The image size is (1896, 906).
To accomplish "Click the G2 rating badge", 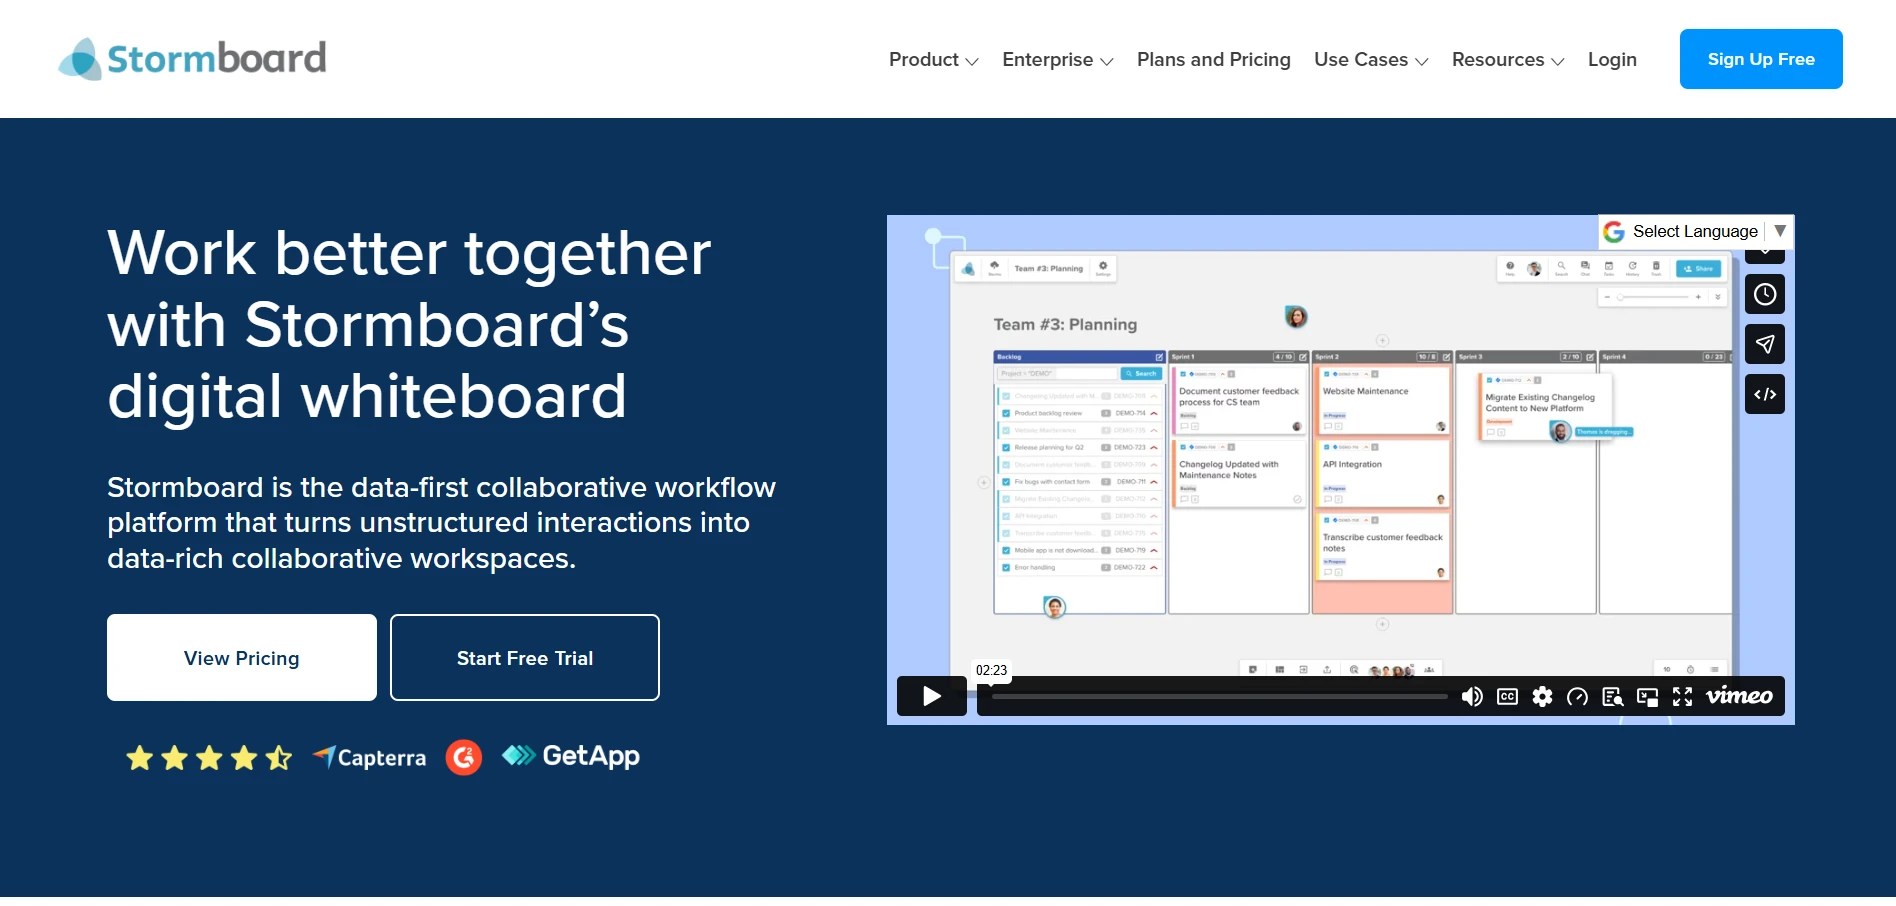I will click(464, 757).
